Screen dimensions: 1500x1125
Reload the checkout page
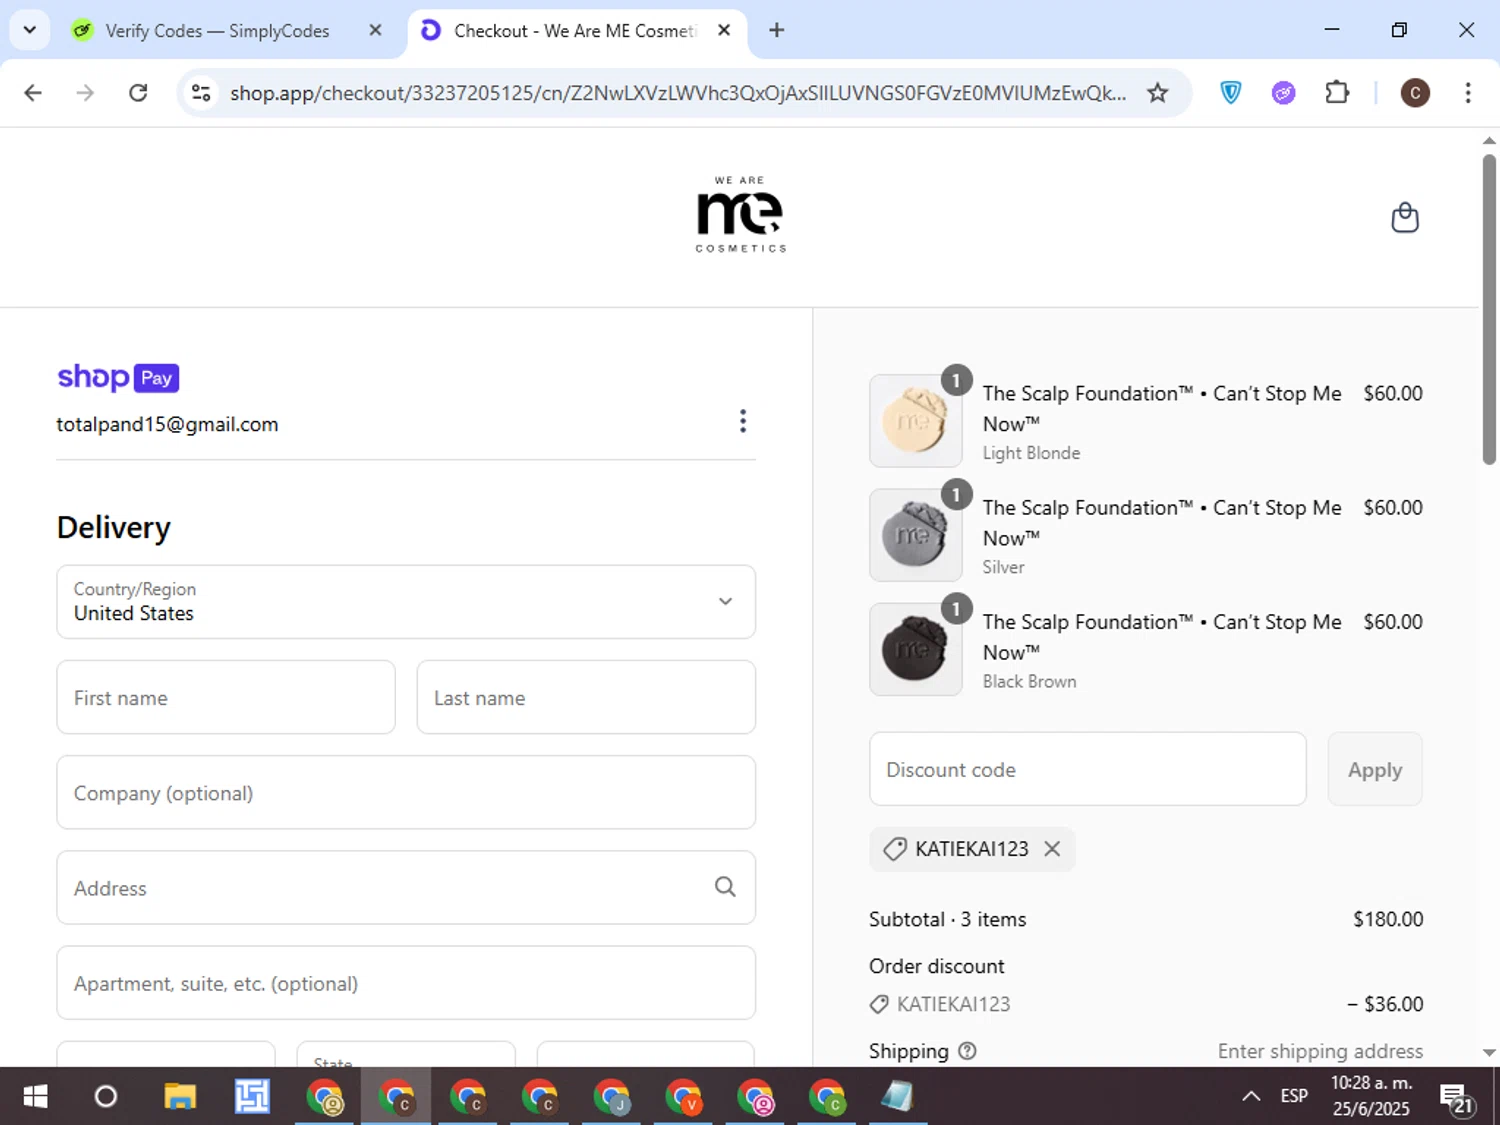click(138, 93)
